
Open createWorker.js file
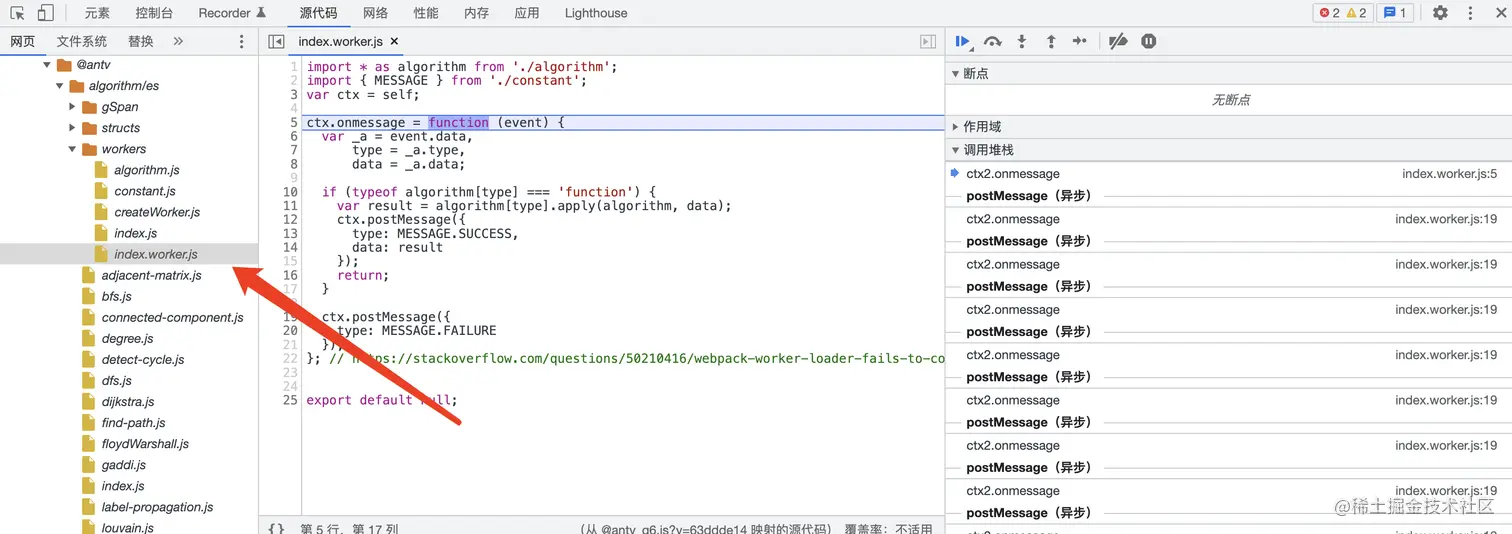[157, 212]
